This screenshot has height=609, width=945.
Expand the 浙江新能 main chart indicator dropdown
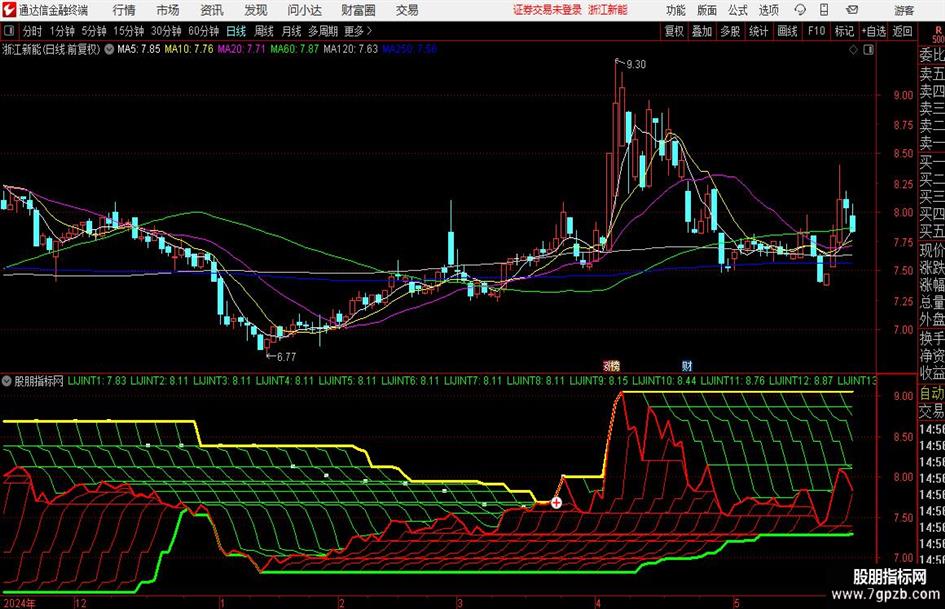coord(109,49)
